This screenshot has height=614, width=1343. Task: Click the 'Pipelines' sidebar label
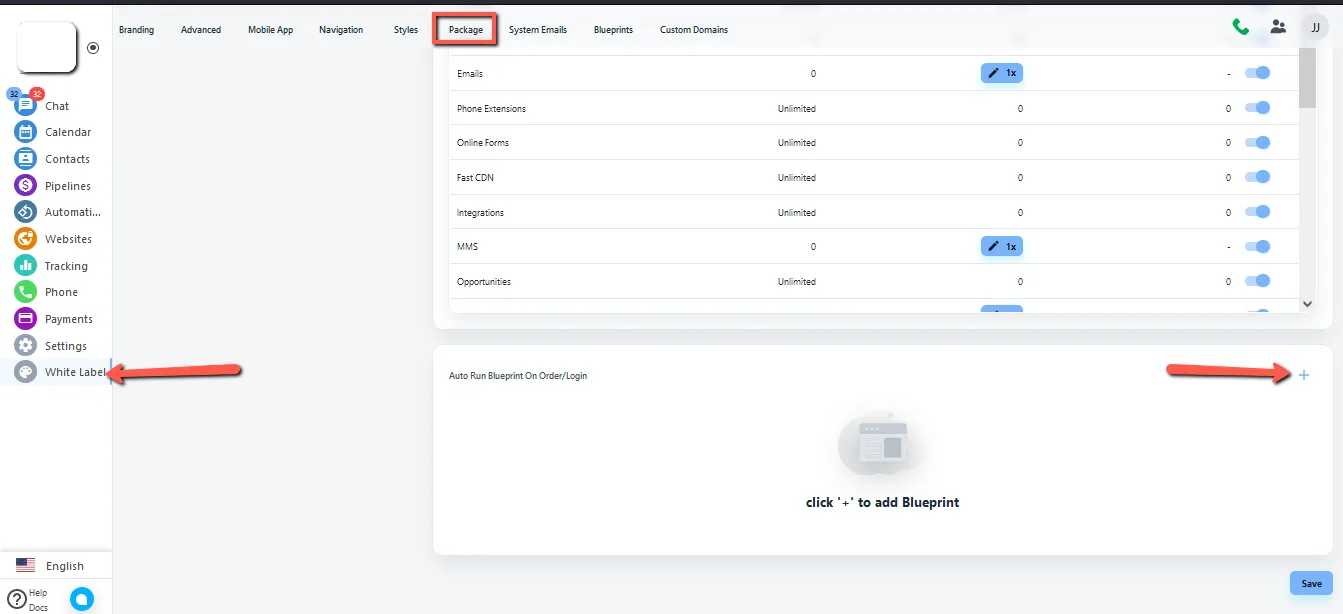click(x=68, y=186)
